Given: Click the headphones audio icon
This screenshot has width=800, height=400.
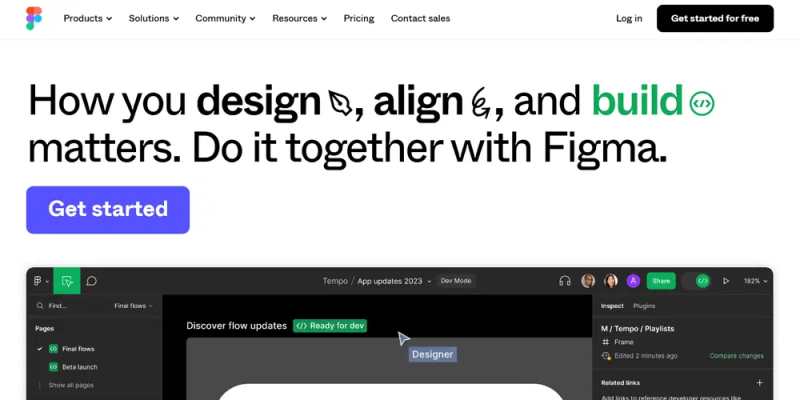Looking at the screenshot, I should [565, 281].
